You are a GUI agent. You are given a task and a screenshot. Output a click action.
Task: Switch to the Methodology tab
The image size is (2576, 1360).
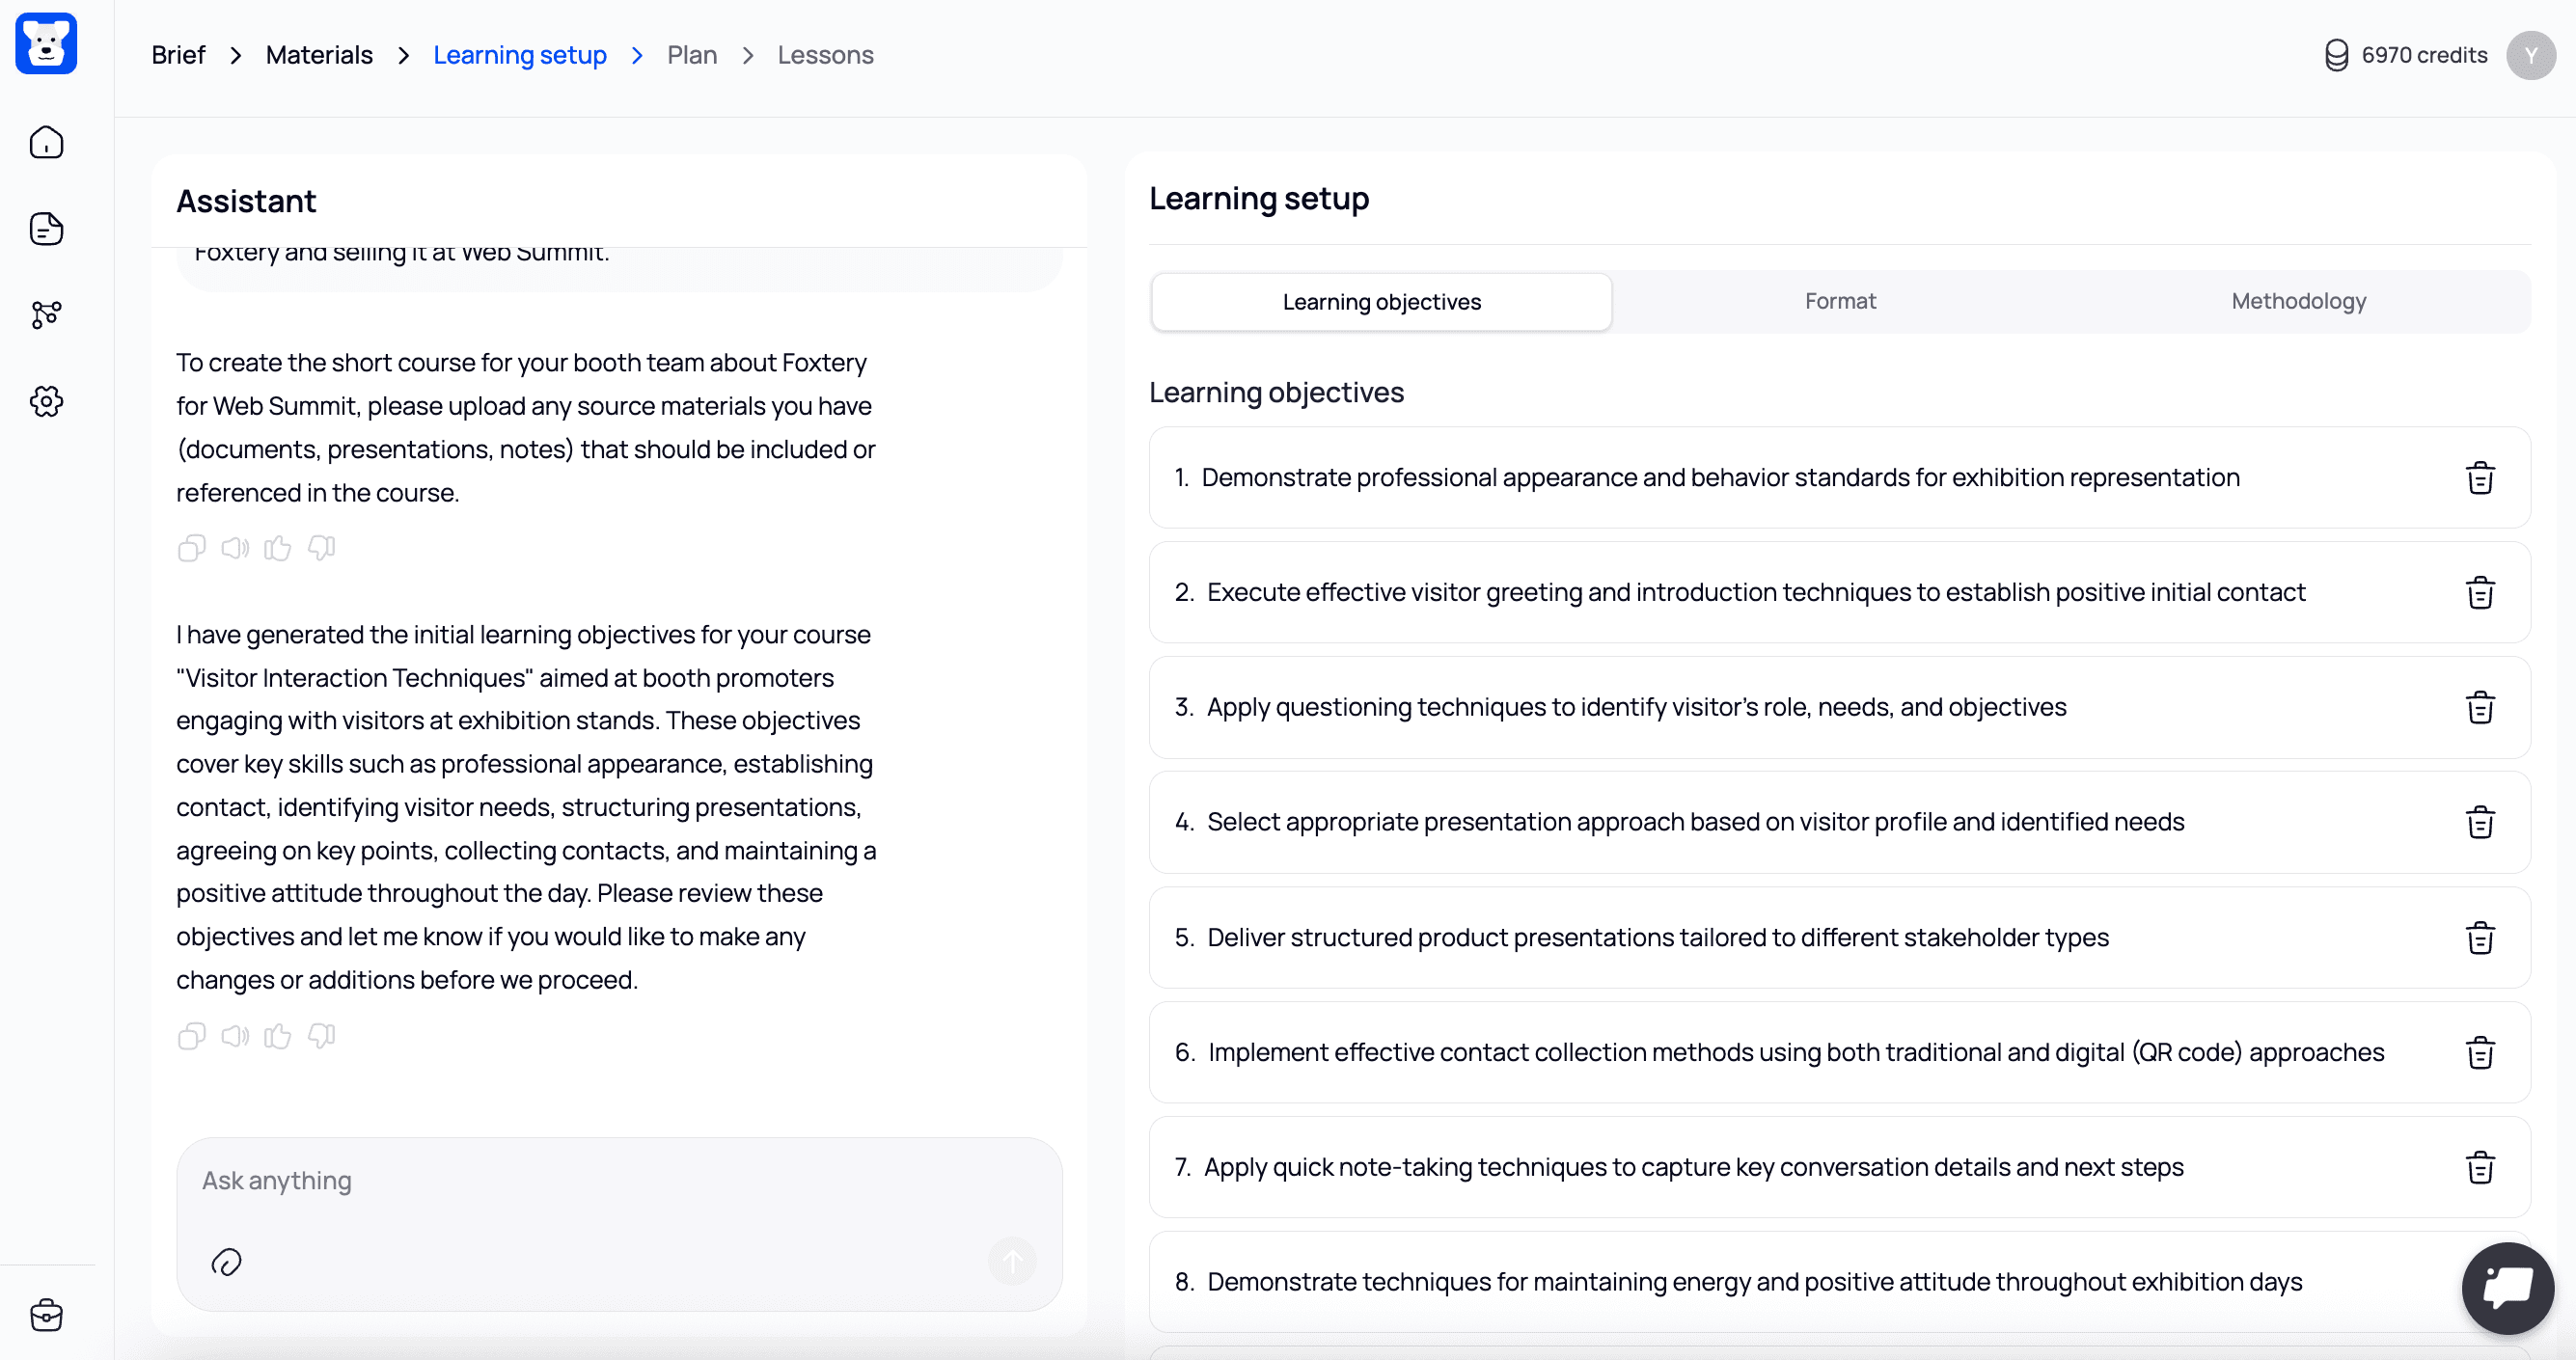pyautogui.click(x=2297, y=301)
